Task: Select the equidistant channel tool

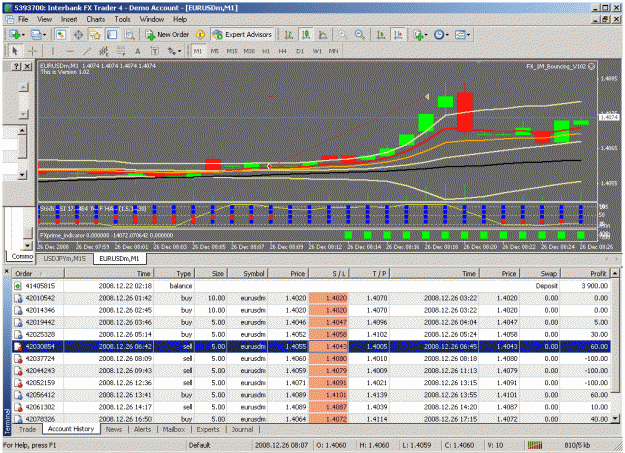Action: coord(104,51)
